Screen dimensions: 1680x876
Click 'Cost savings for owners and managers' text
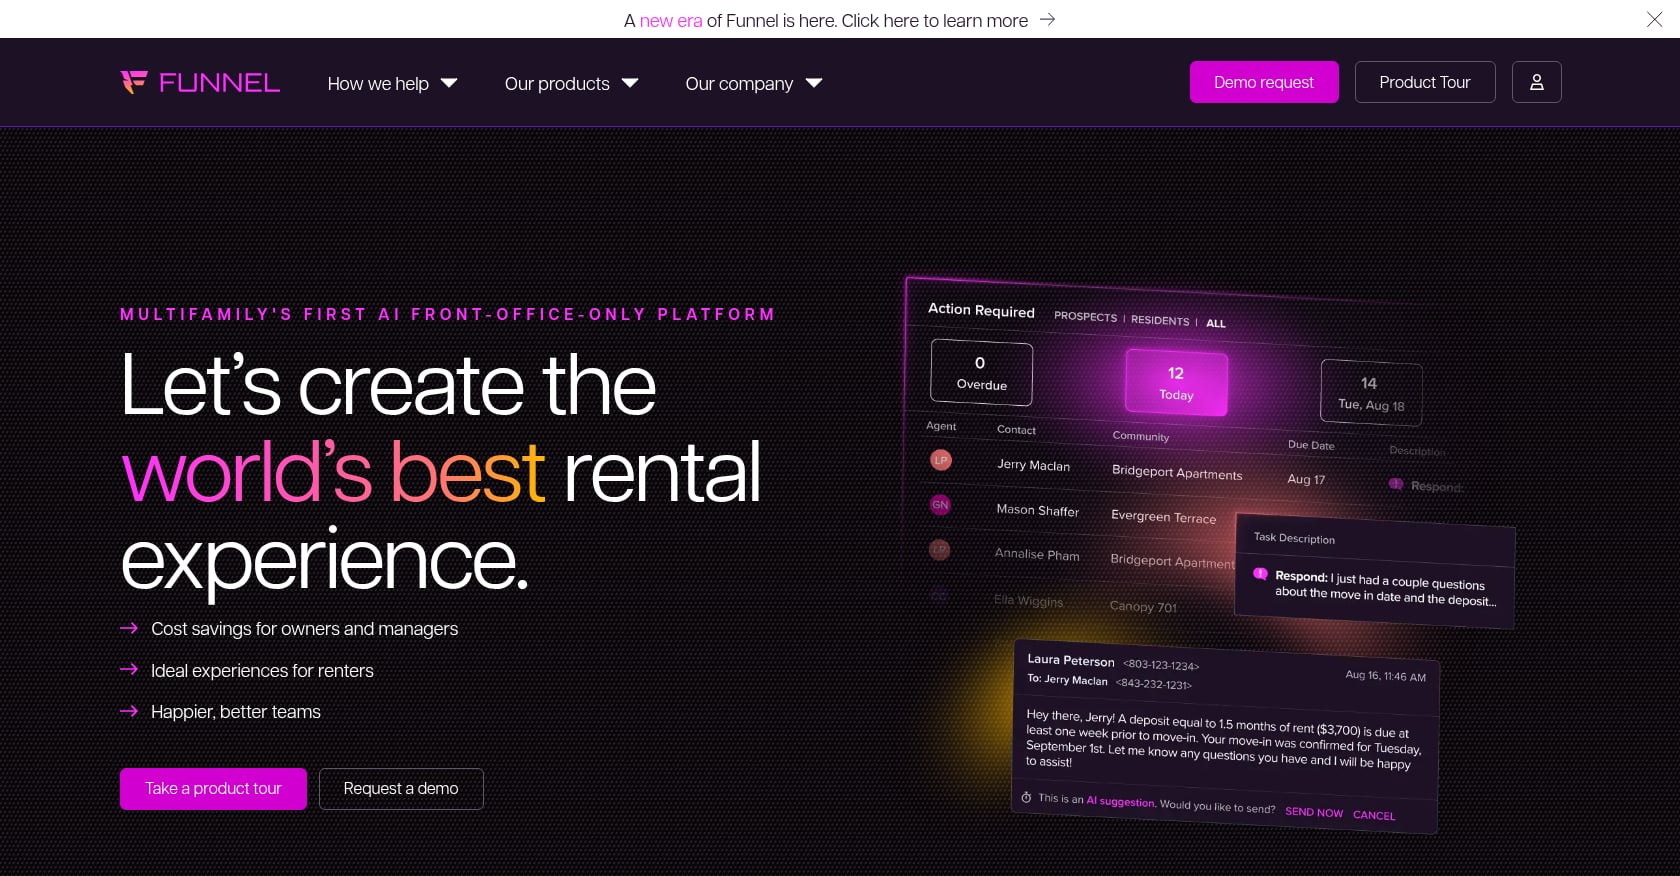(305, 629)
